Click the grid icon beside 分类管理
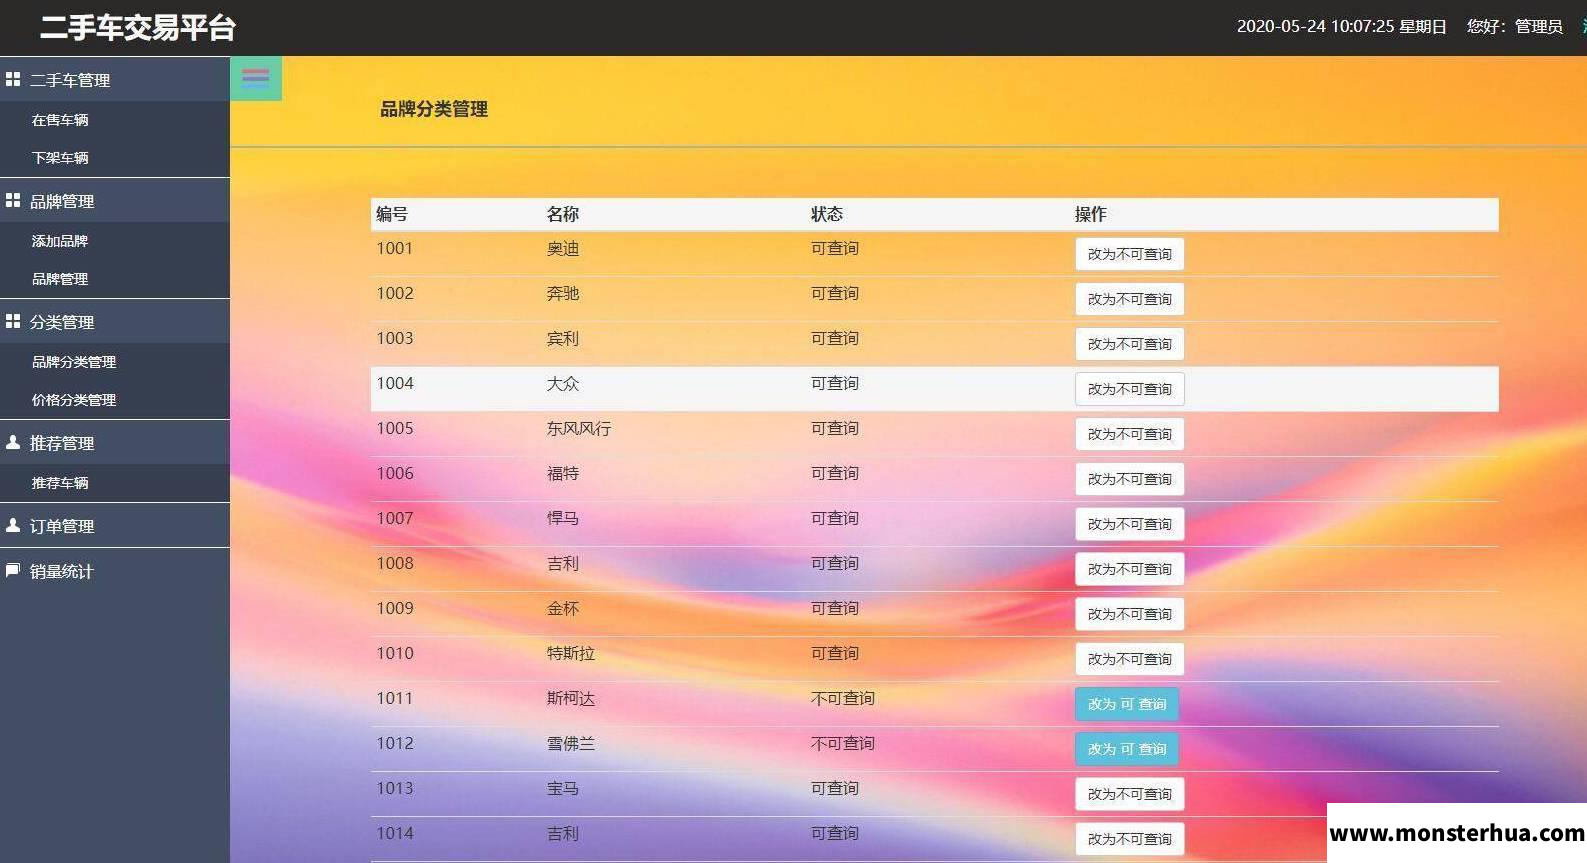Image resolution: width=1587 pixels, height=863 pixels. [13, 321]
